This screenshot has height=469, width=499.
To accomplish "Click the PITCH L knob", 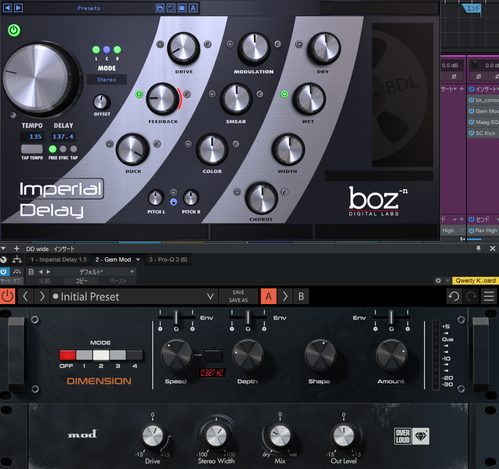I will 156,198.
